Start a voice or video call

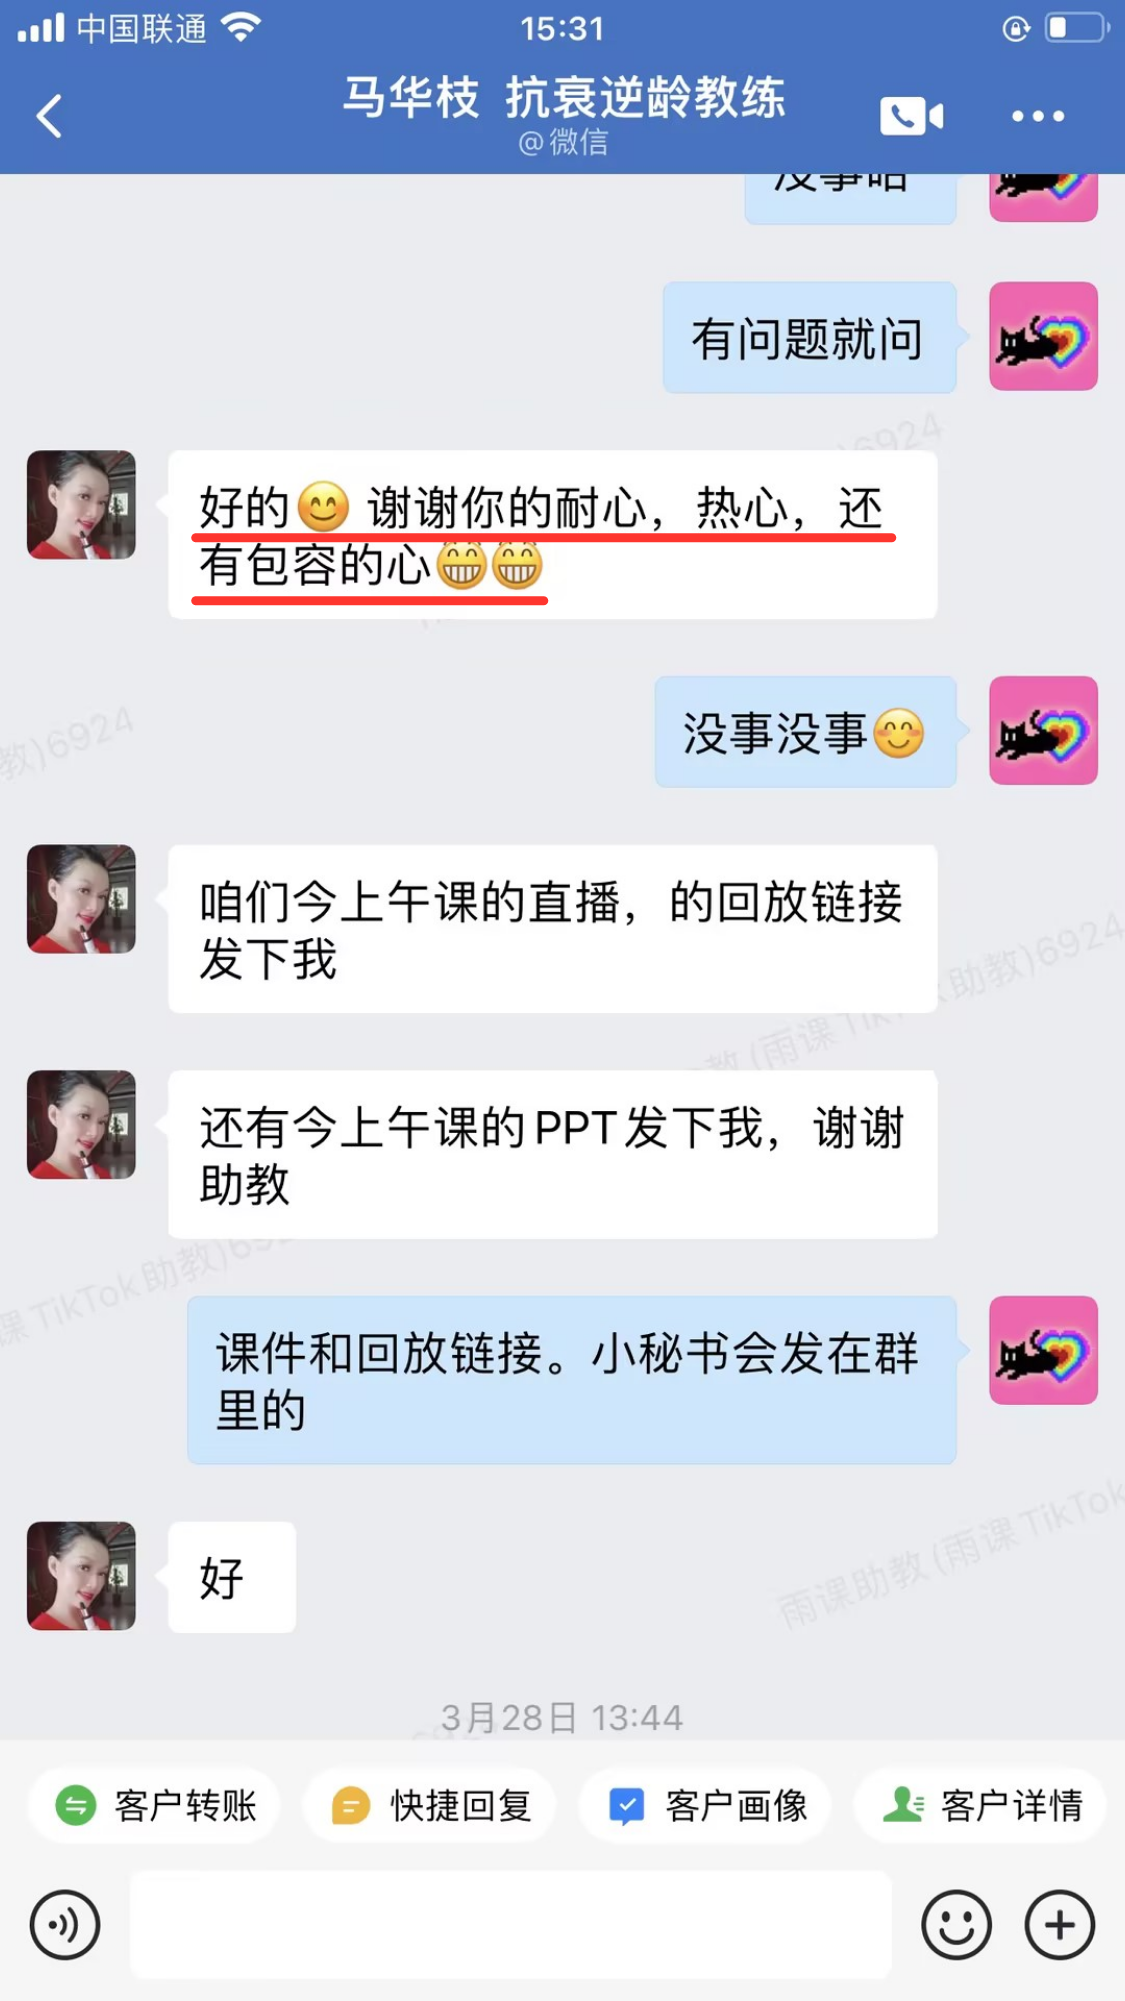point(911,116)
